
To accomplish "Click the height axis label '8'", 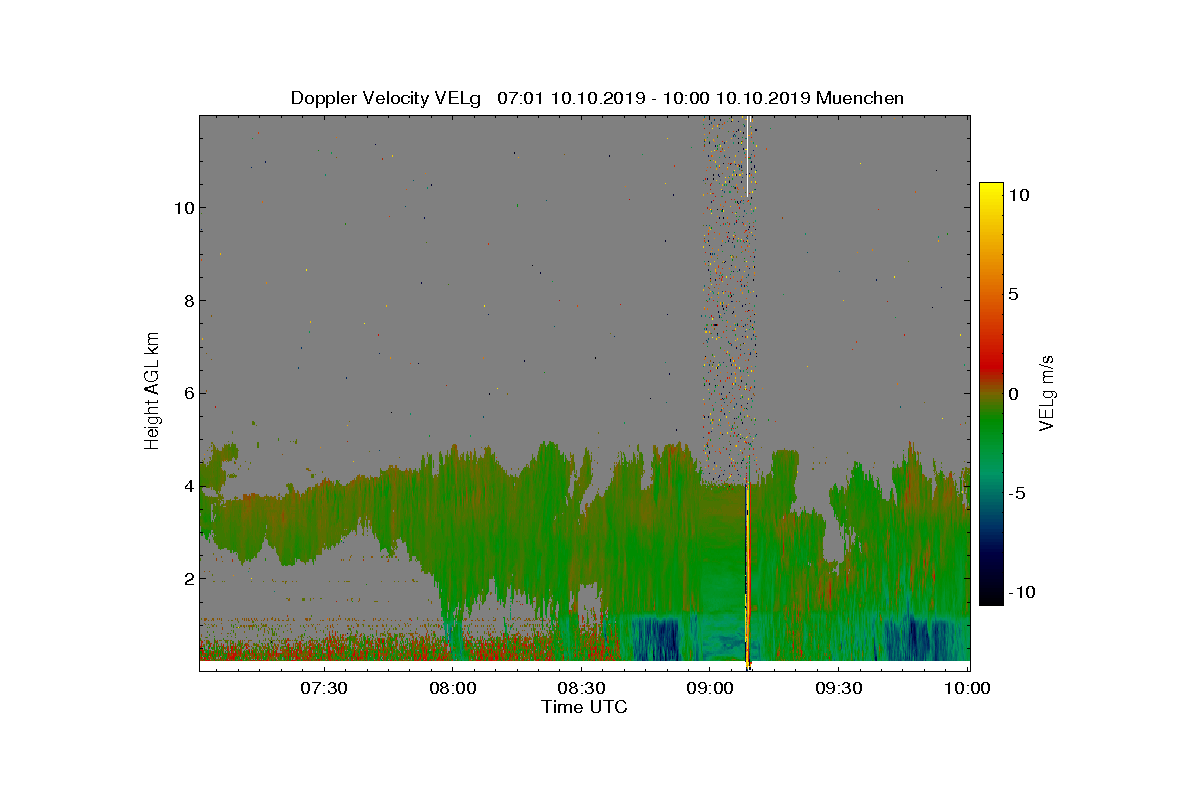I will (x=187, y=301).
